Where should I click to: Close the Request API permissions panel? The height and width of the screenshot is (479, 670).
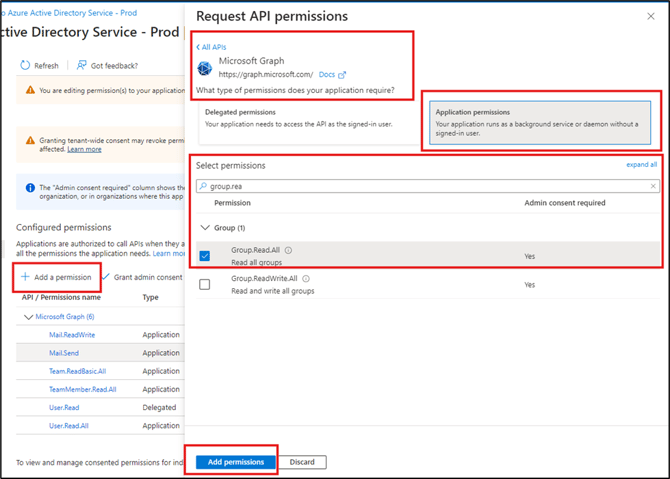point(651,16)
